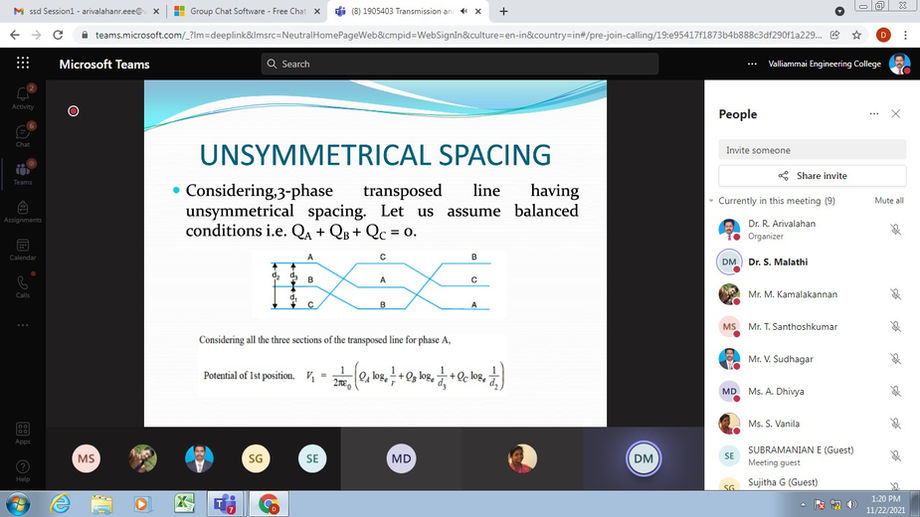Click the system tray volume icon
Viewport: 920px width, 517px height.
coord(851,505)
